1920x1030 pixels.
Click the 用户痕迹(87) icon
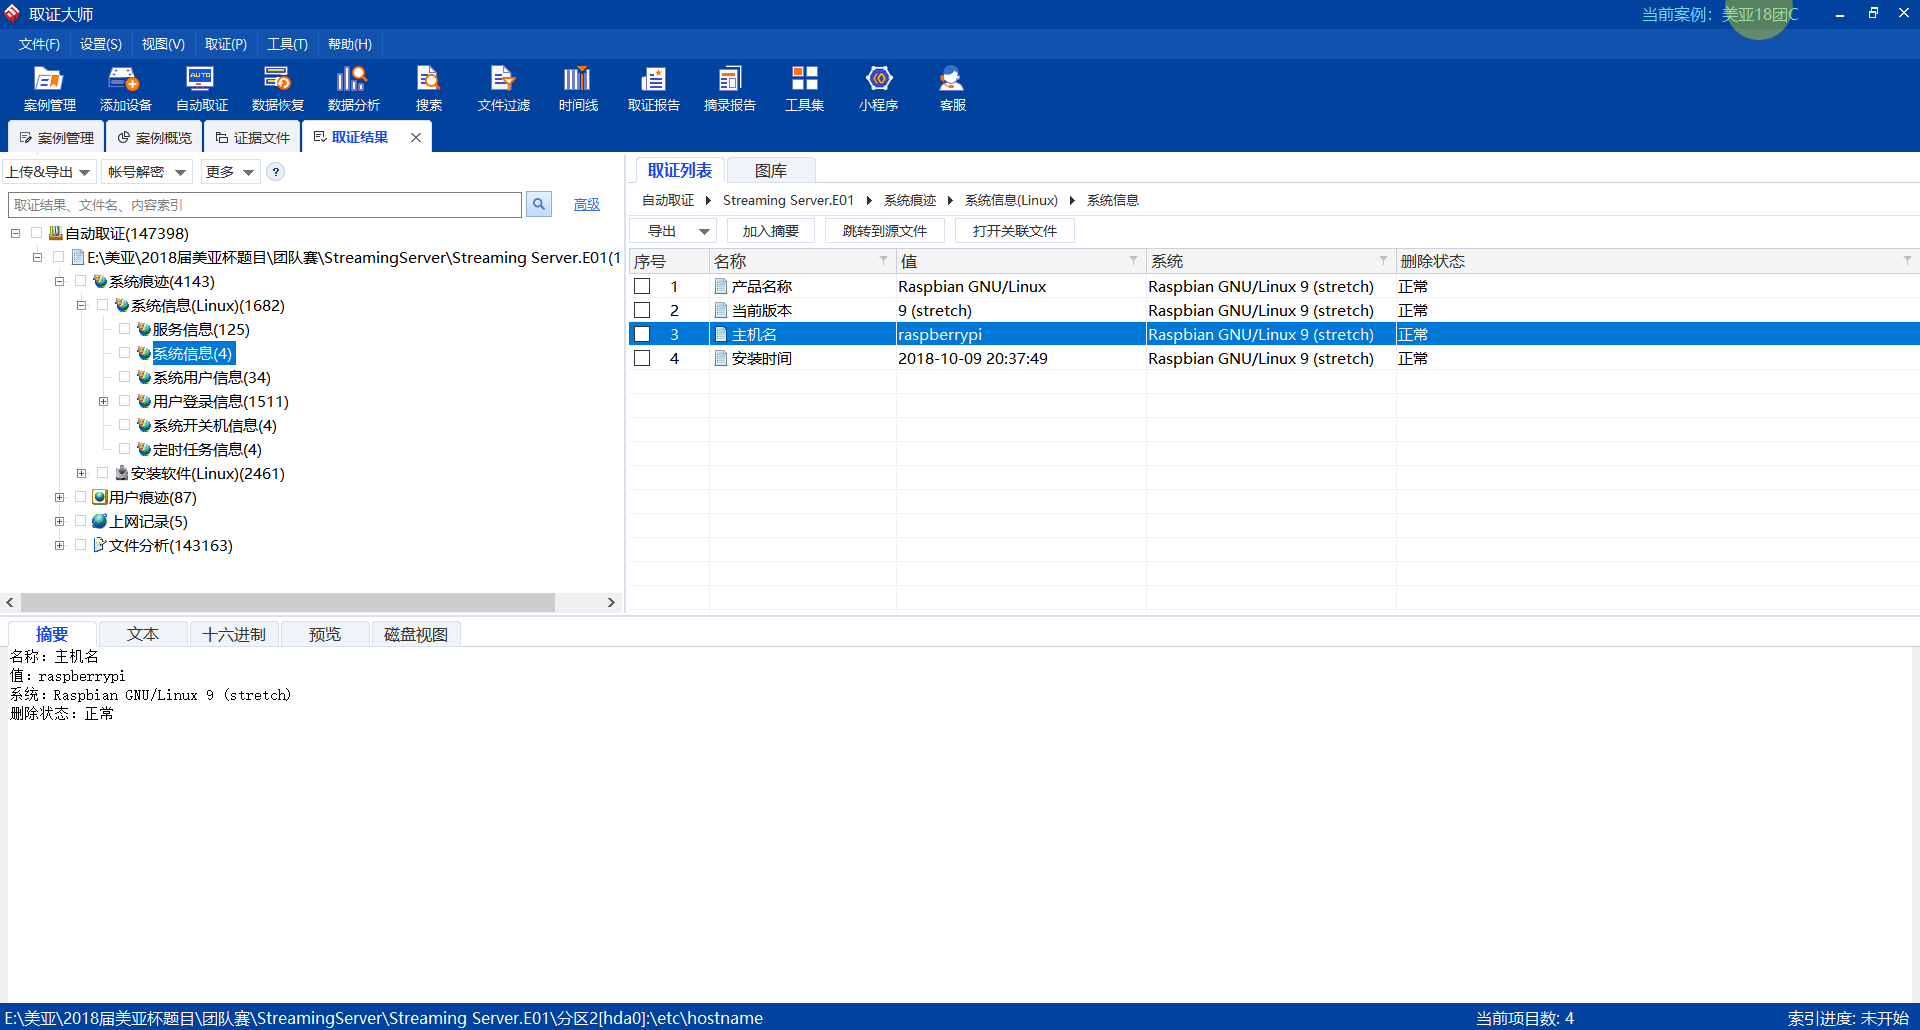pyautogui.click(x=100, y=497)
